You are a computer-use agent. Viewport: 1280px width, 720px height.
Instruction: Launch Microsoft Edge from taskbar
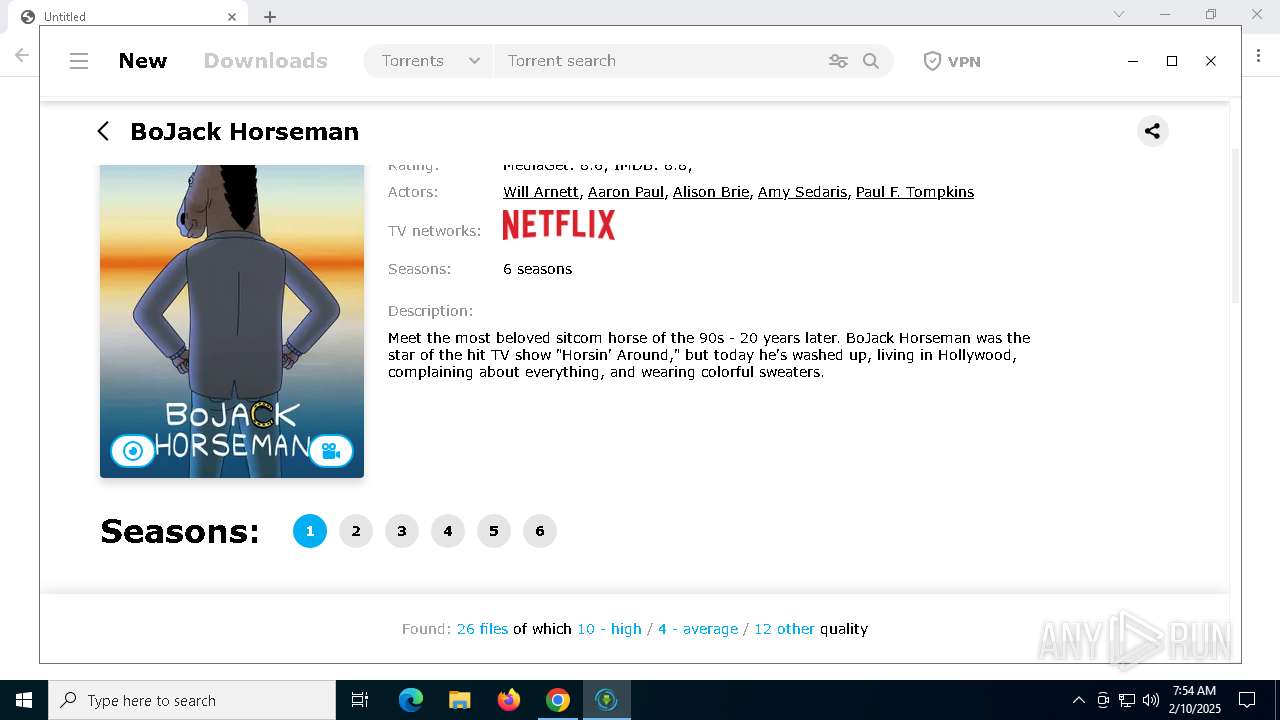(x=410, y=700)
